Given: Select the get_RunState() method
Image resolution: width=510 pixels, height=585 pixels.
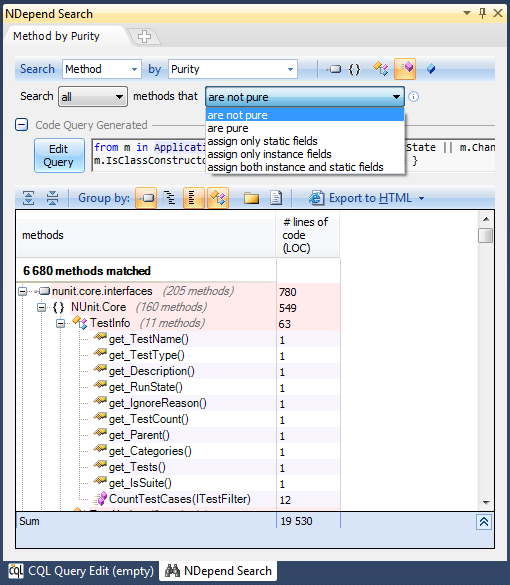Looking at the screenshot, I should (146, 387).
